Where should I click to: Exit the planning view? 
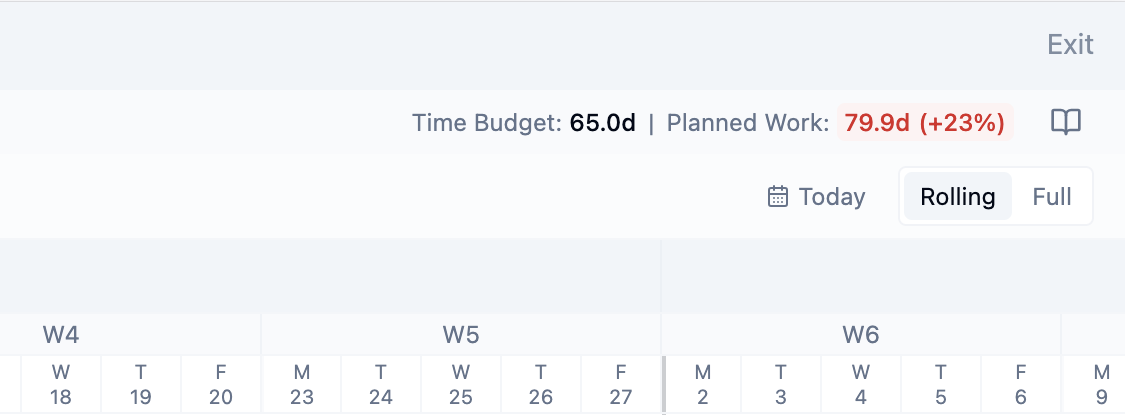click(x=1070, y=45)
